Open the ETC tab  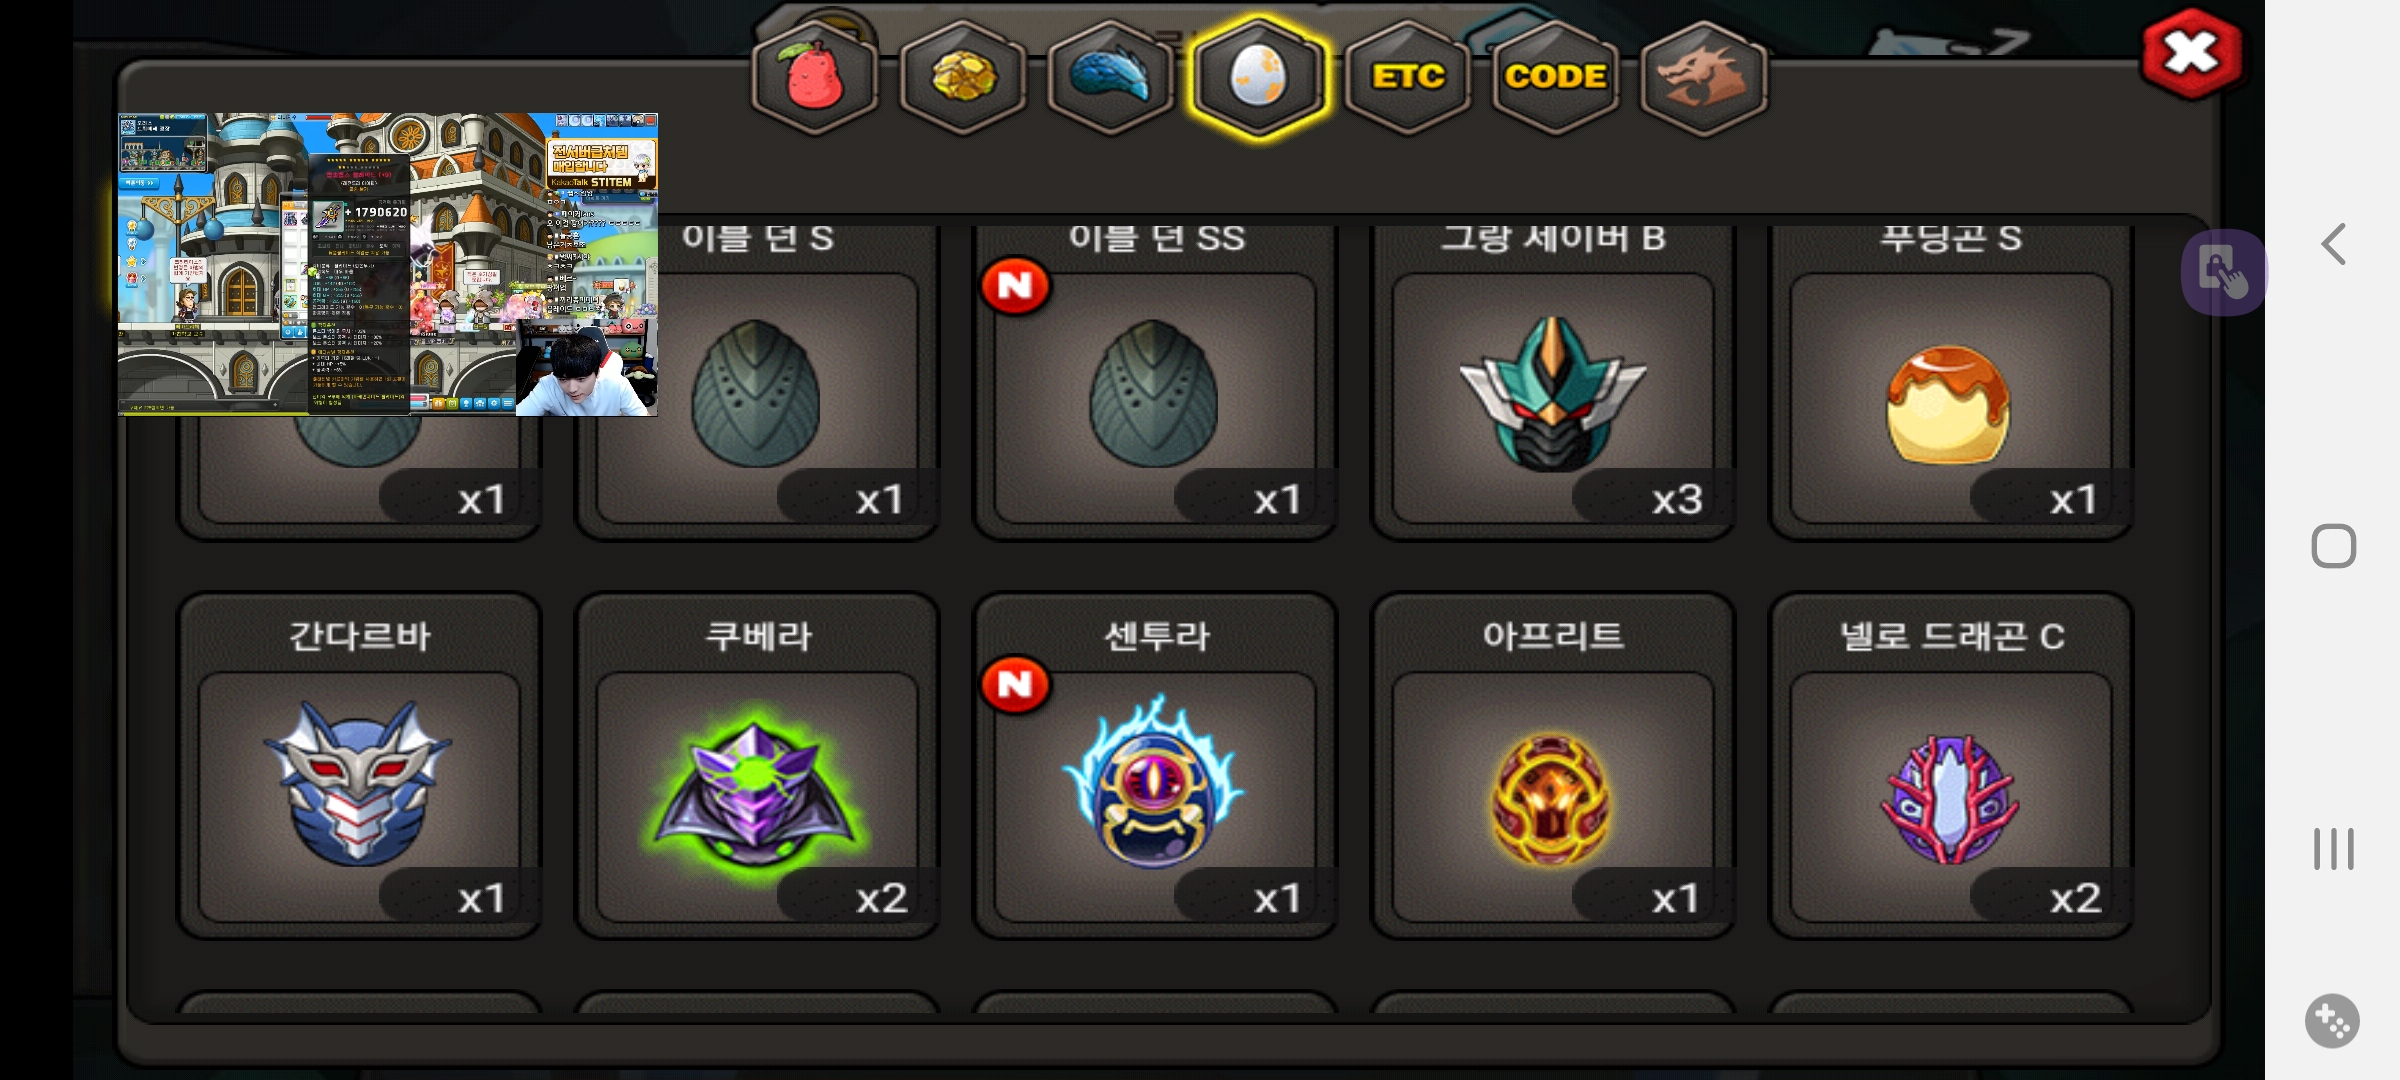[x=1407, y=78]
